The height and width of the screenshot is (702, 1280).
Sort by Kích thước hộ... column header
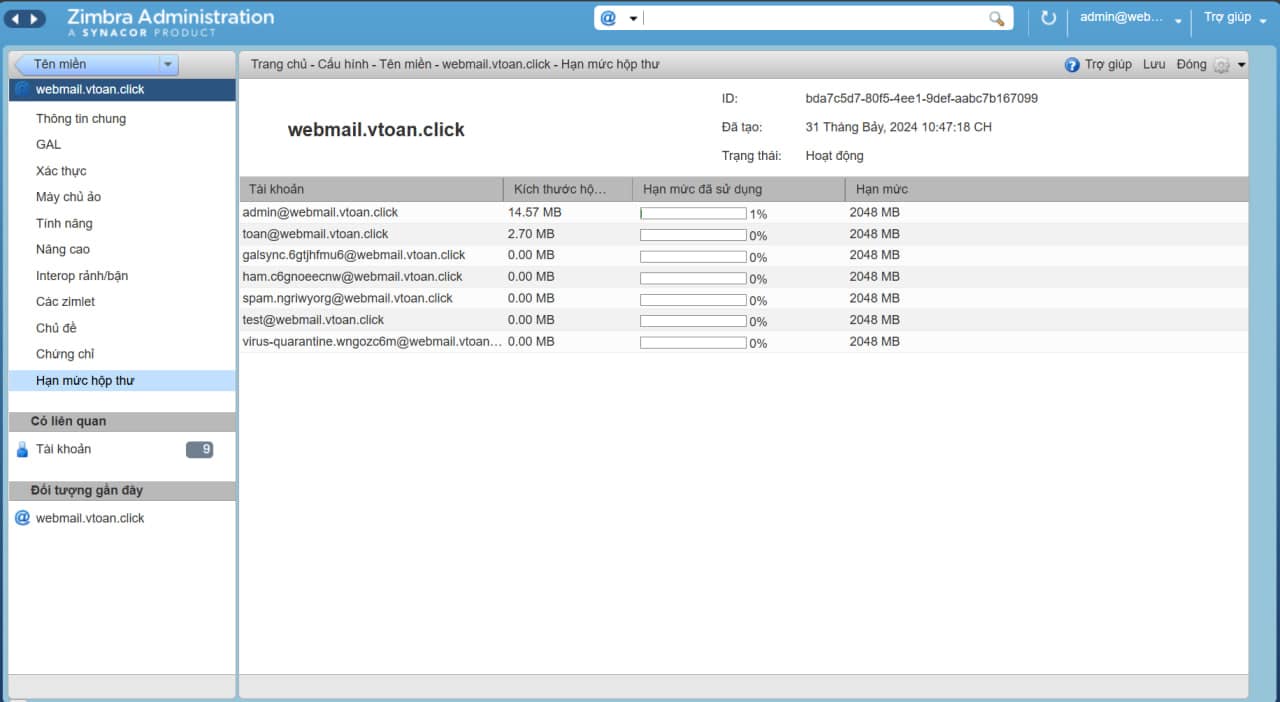pos(568,189)
